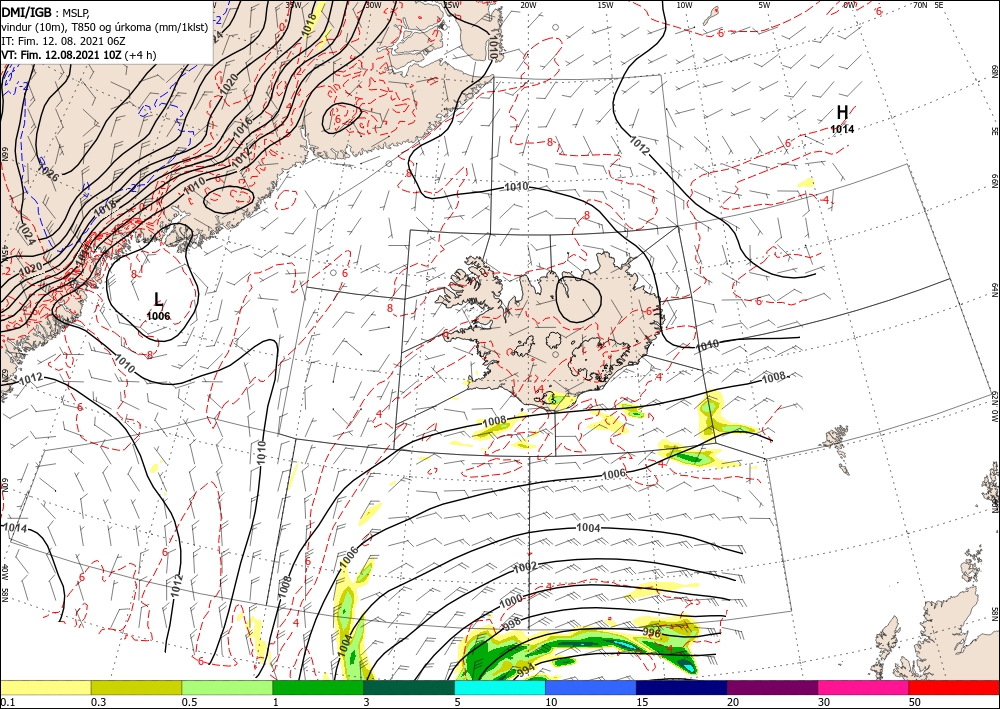Viewport: 1000px width, 709px height.
Task: Click the 1016 isobar label
Action: [242, 126]
